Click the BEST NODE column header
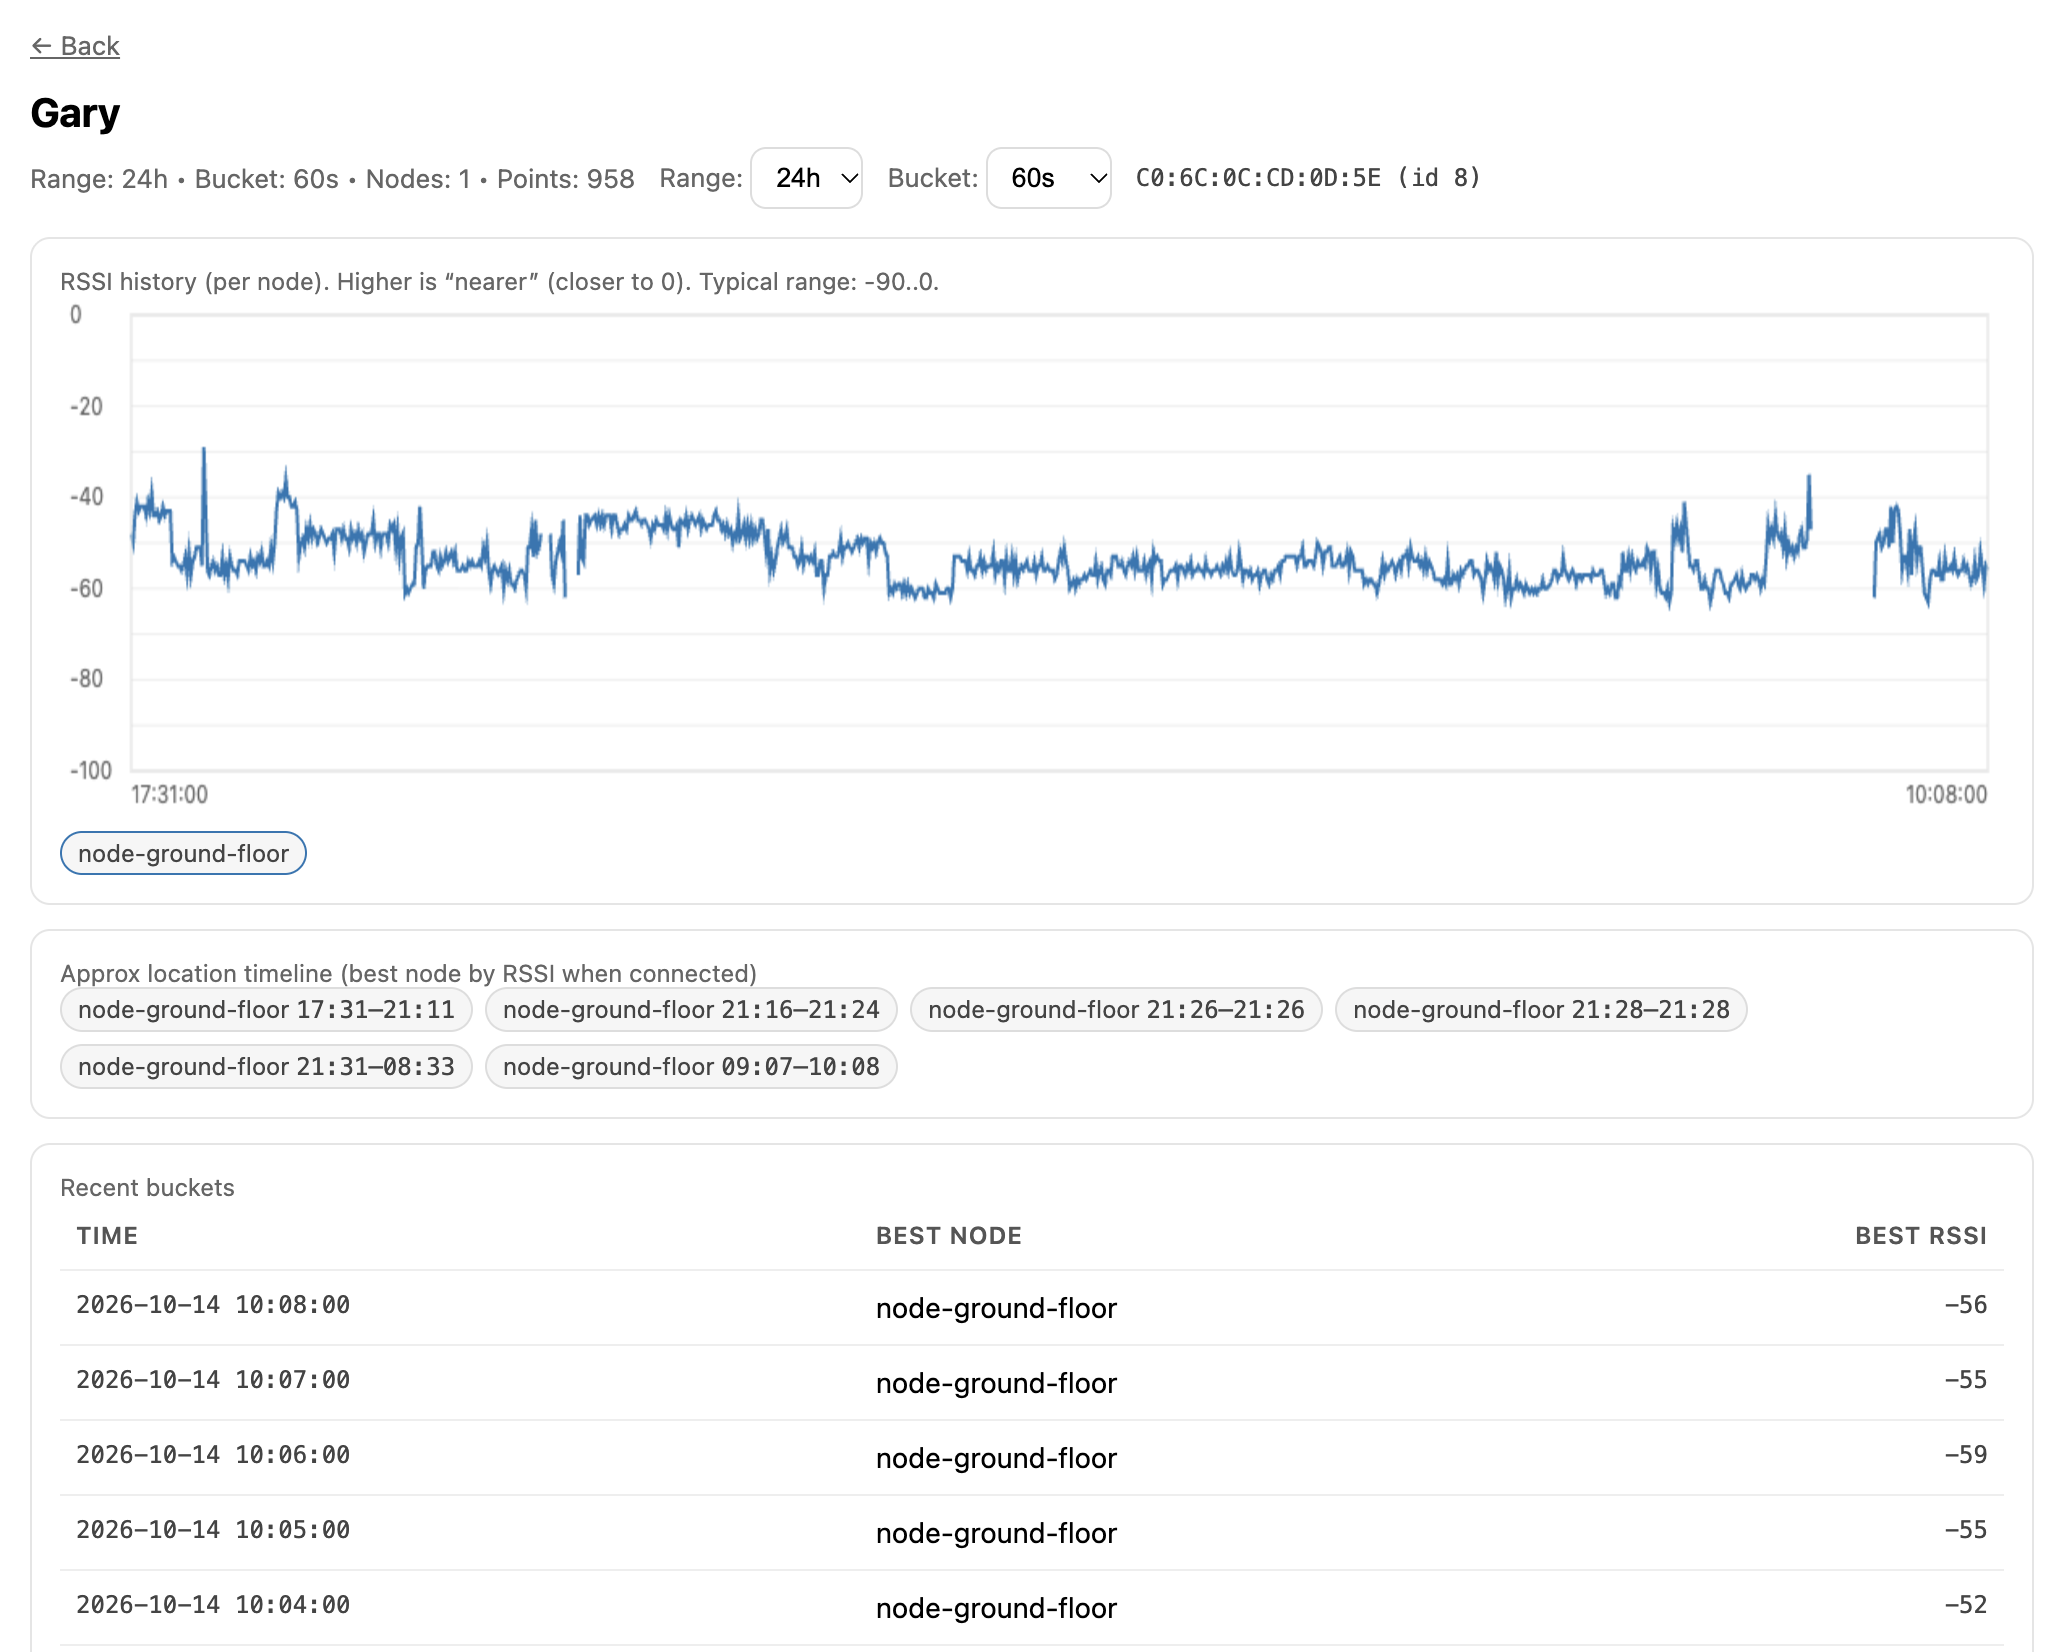The width and height of the screenshot is (2062, 1652). click(x=949, y=1235)
